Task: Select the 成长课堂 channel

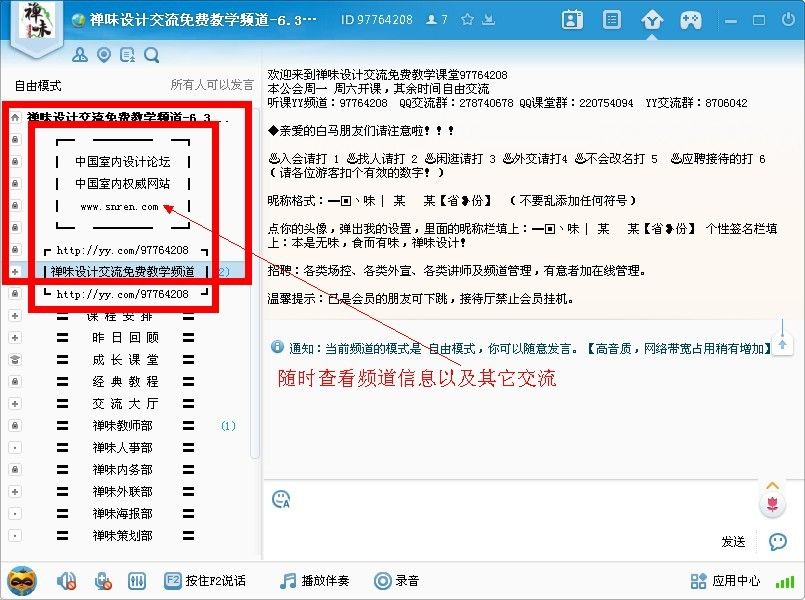Action: (x=125, y=359)
